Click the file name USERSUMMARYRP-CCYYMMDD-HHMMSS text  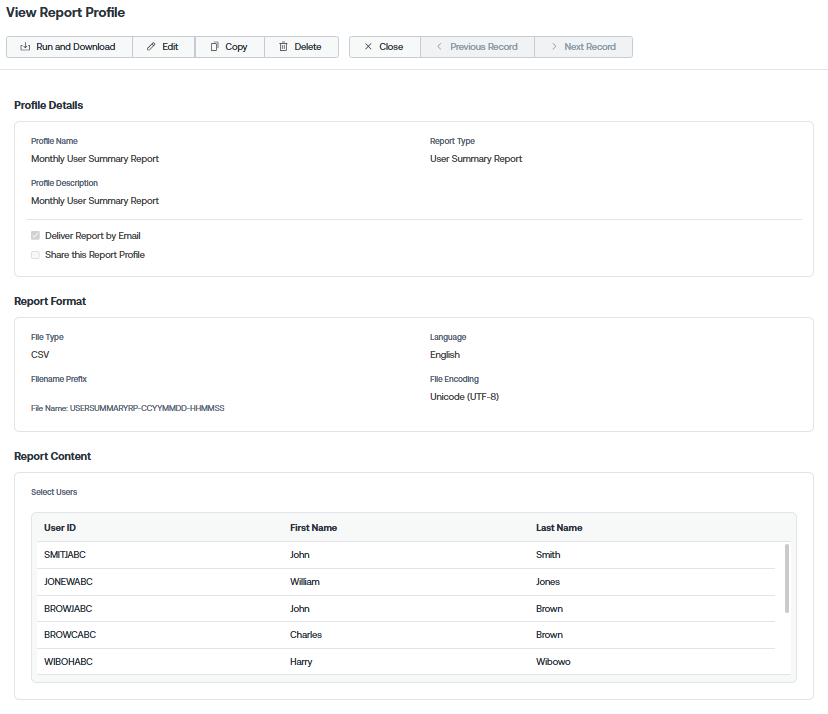[147, 408]
